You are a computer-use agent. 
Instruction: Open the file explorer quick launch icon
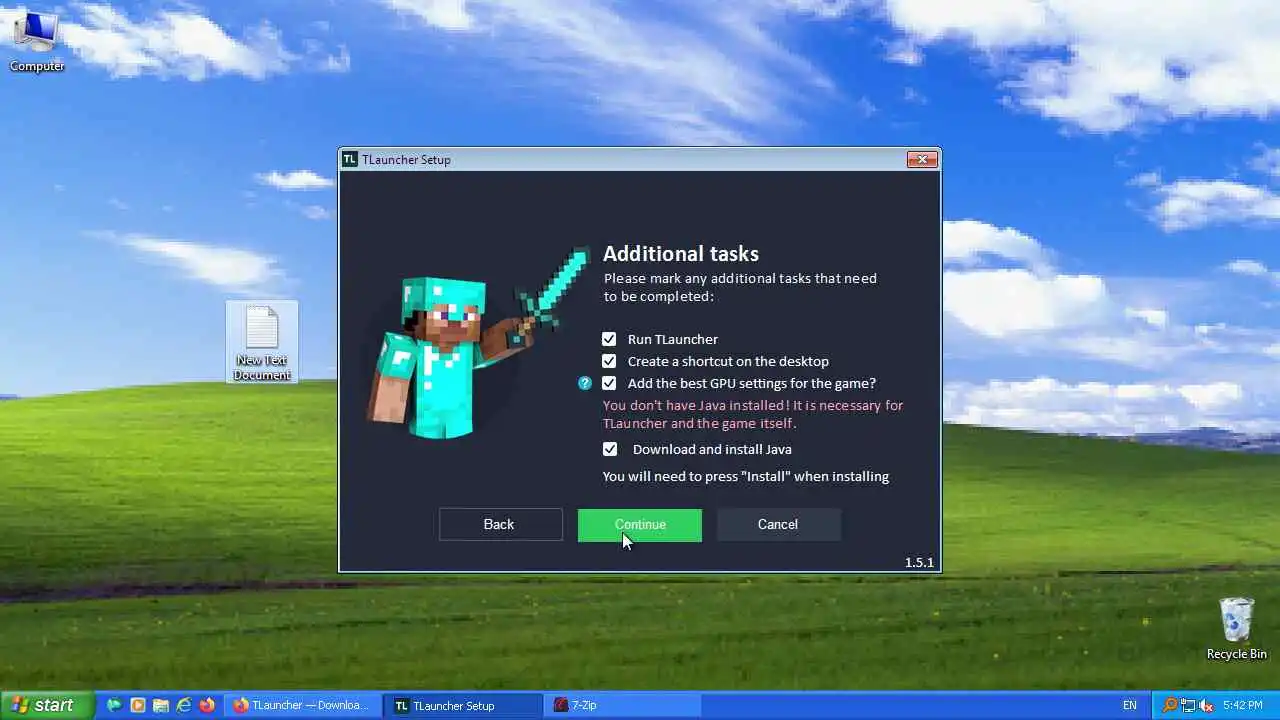click(x=161, y=705)
